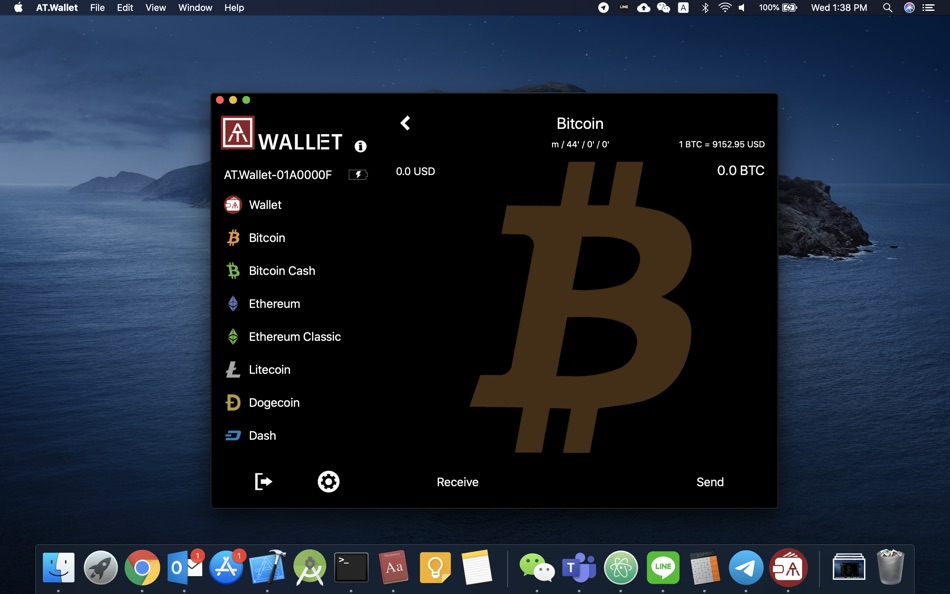
Task: Open Finder in the Dock
Action: pyautogui.click(x=59, y=568)
